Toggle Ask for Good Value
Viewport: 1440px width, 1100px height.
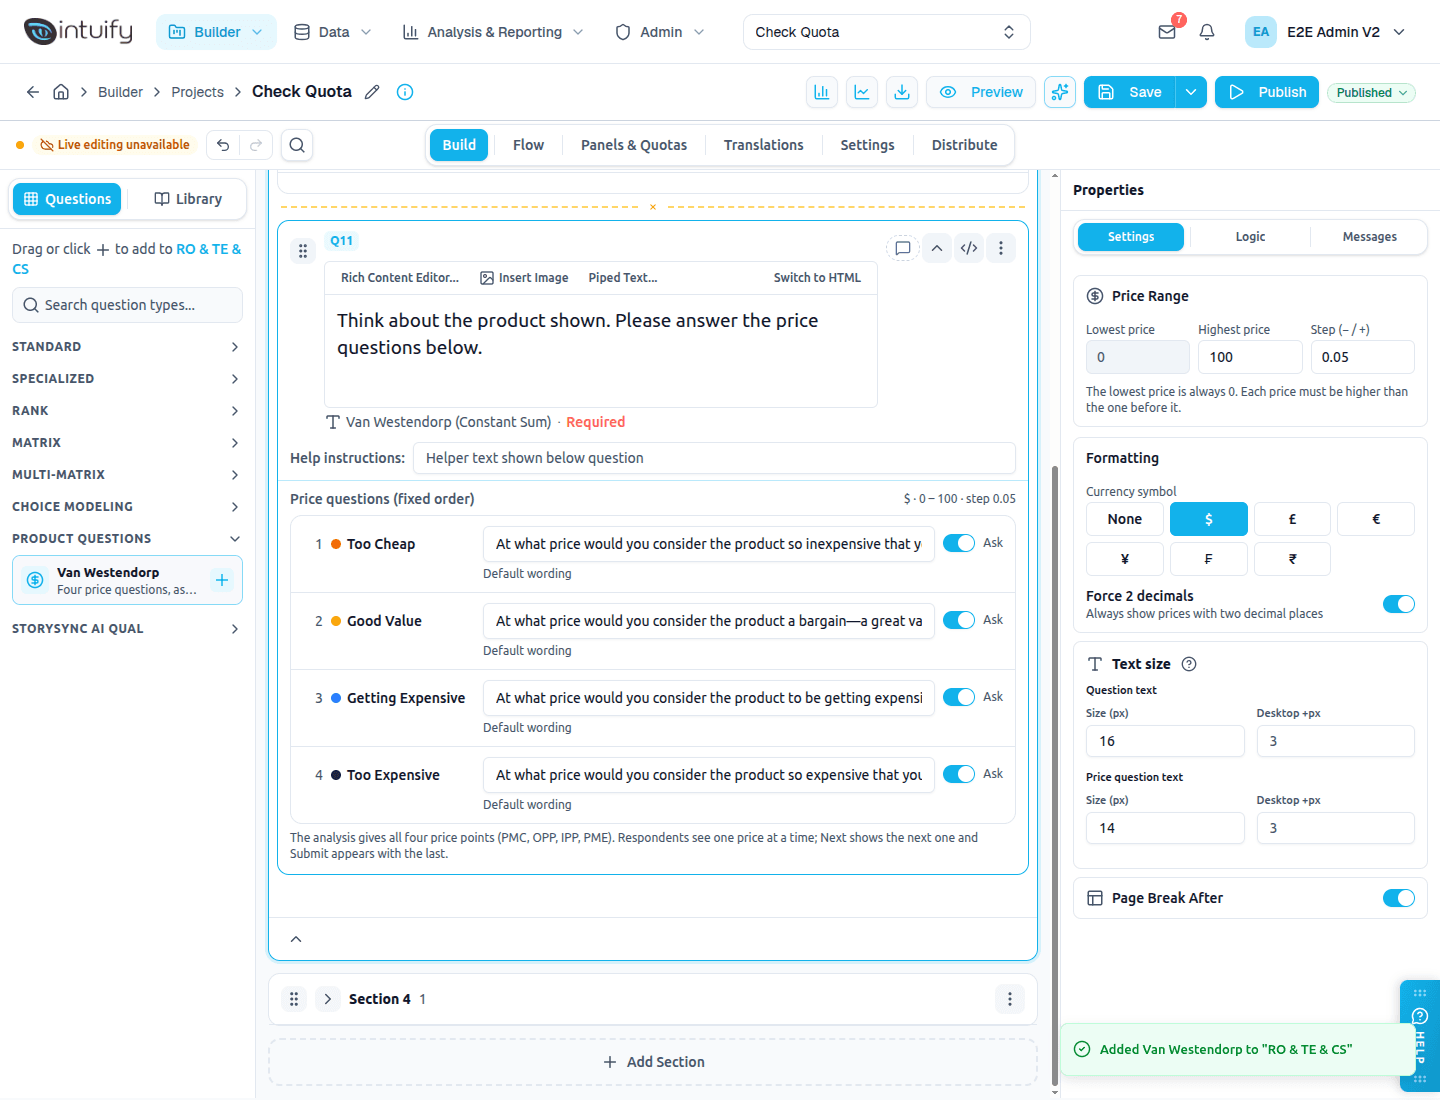coord(959,620)
